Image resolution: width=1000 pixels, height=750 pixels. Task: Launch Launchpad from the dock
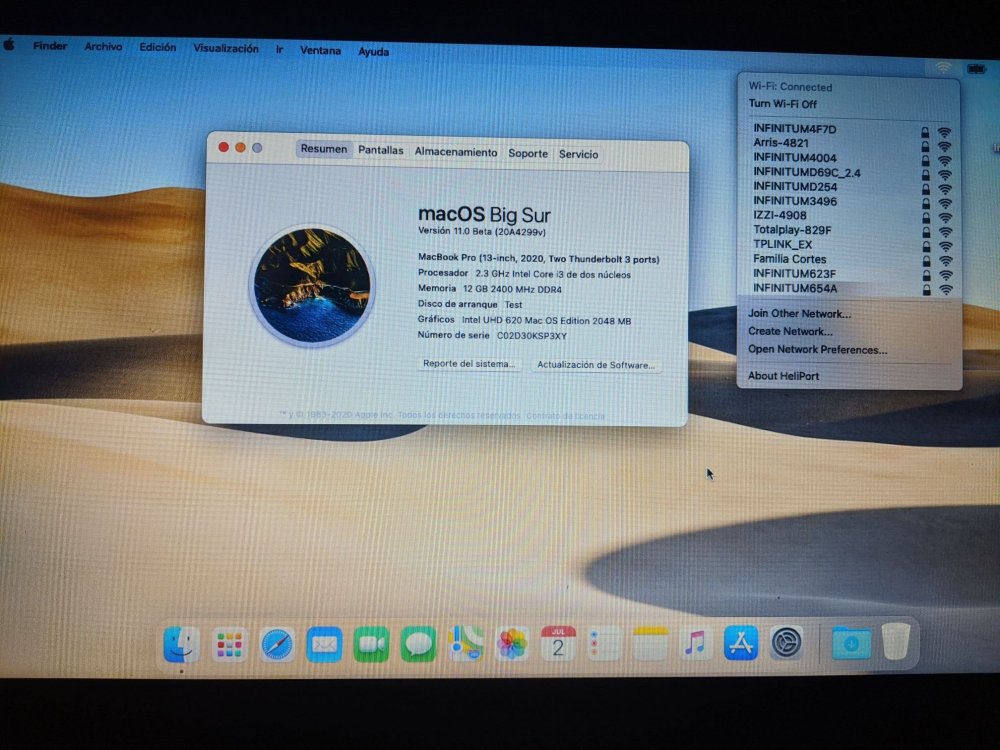point(229,645)
